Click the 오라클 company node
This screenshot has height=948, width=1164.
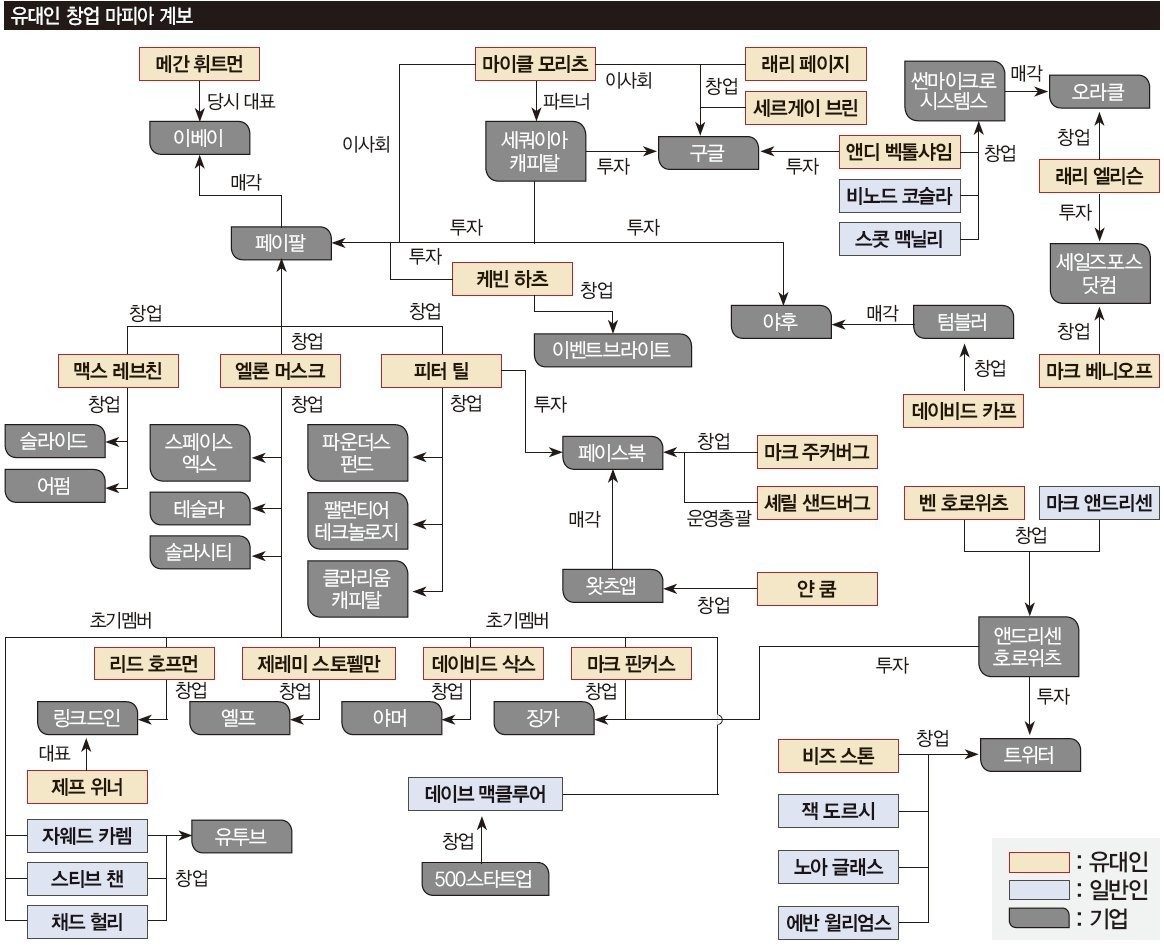[1098, 92]
